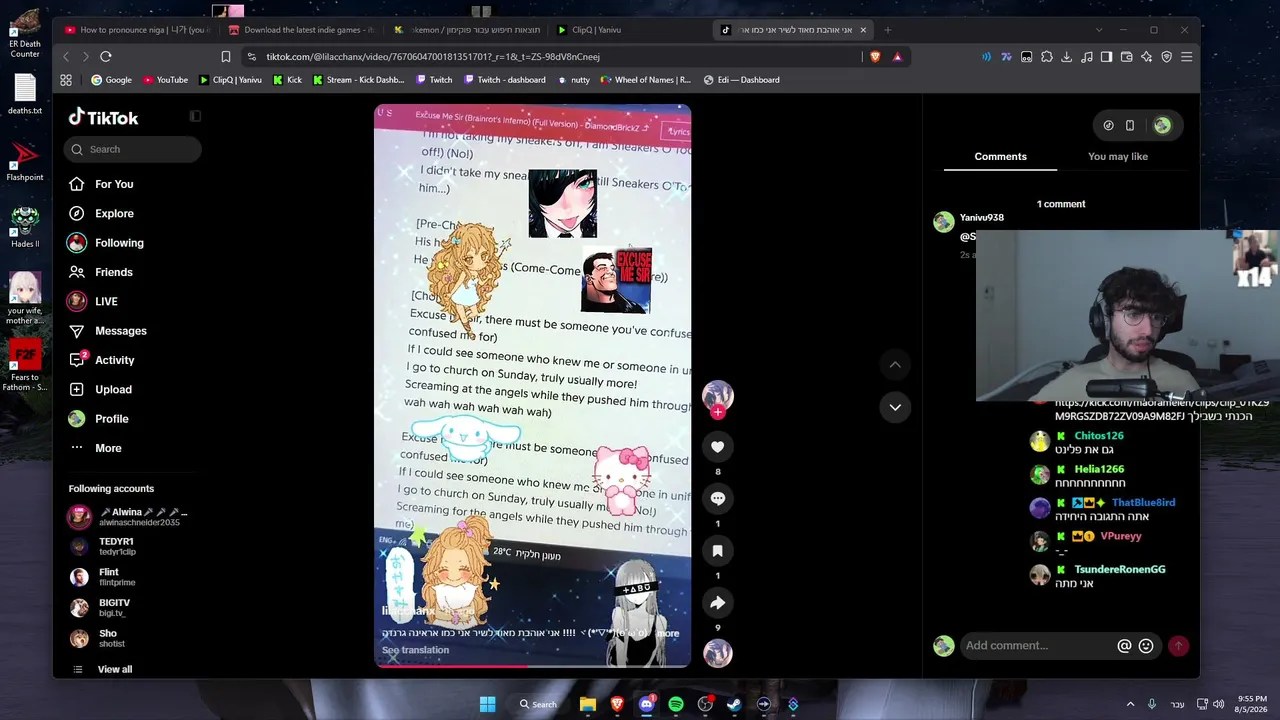Expand the caption with more
The width and height of the screenshot is (1280, 720).
668,633
